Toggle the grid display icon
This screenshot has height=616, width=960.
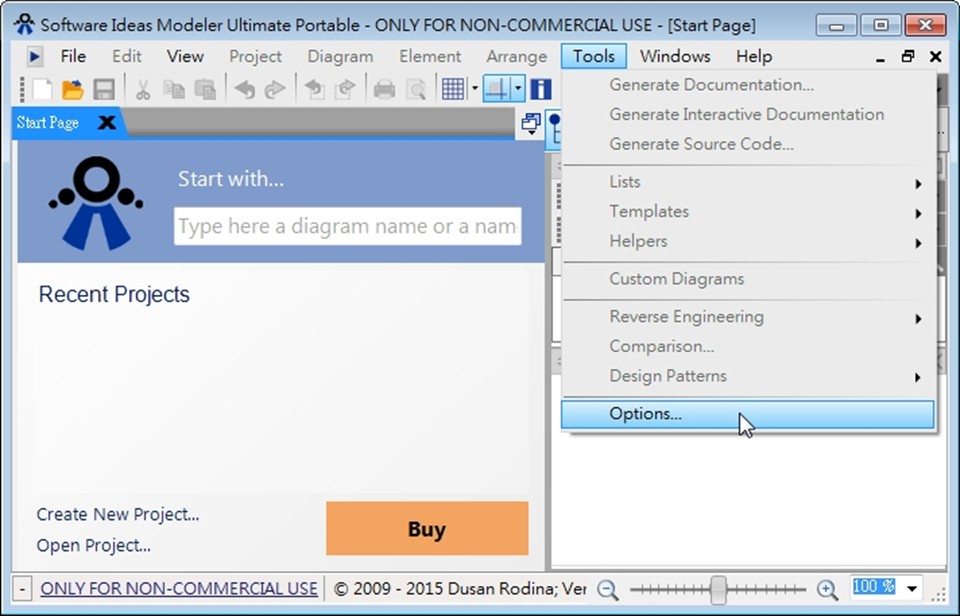click(453, 89)
